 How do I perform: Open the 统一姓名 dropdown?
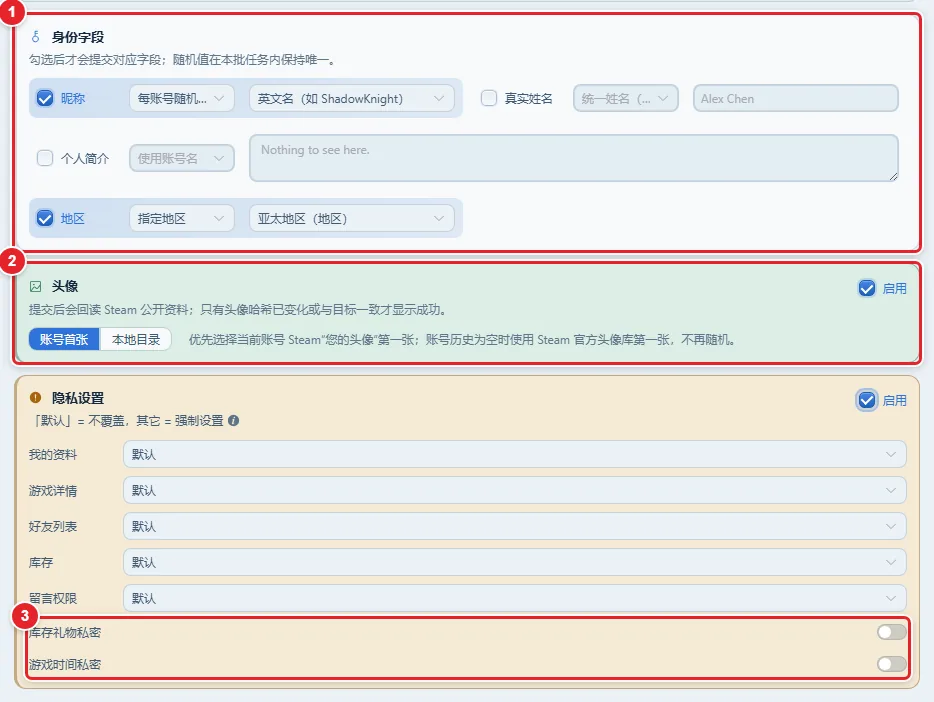(x=625, y=98)
